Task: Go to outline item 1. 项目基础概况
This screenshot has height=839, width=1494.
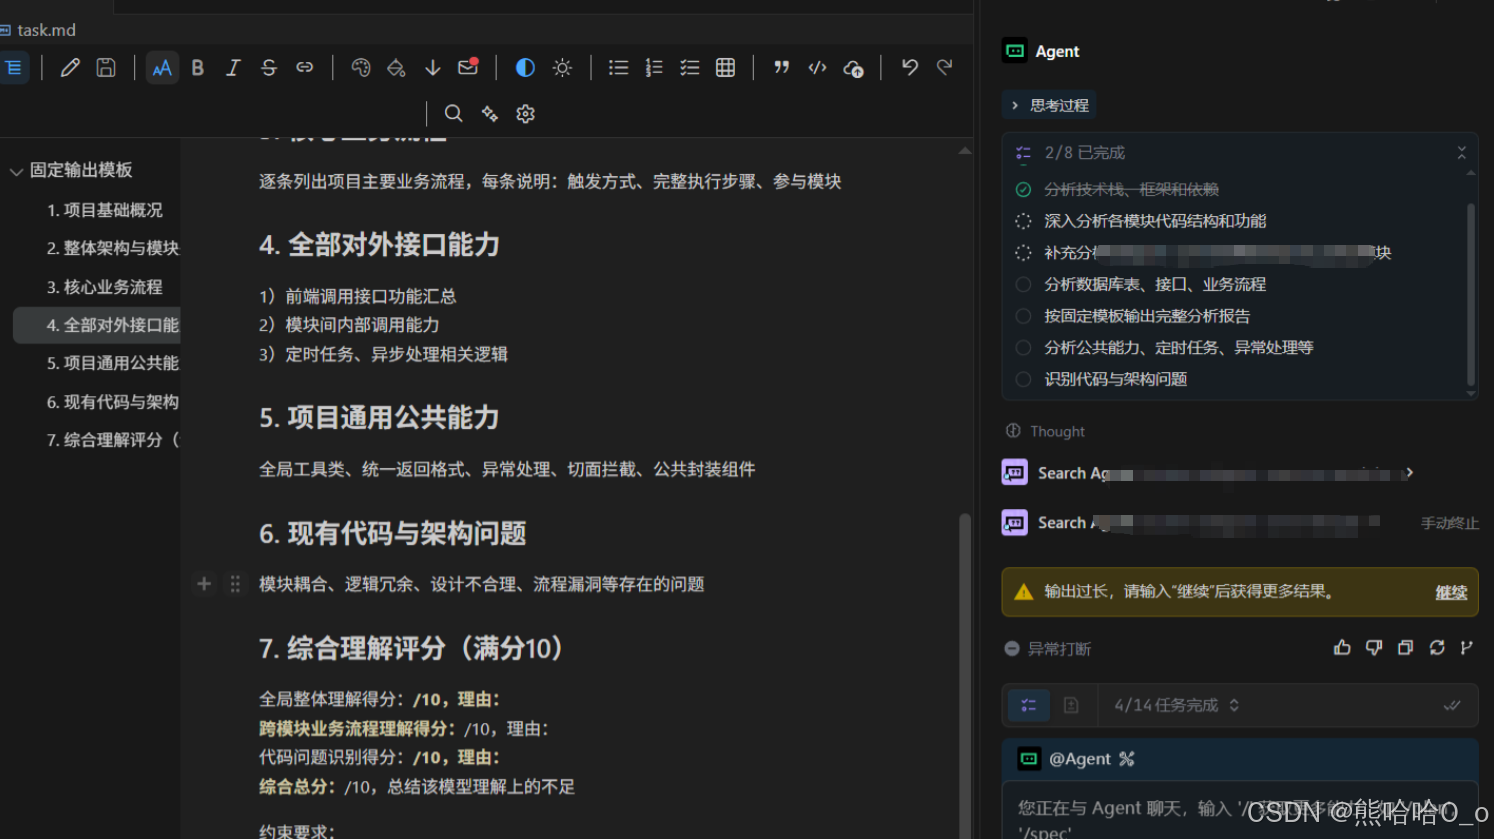Action: point(105,210)
